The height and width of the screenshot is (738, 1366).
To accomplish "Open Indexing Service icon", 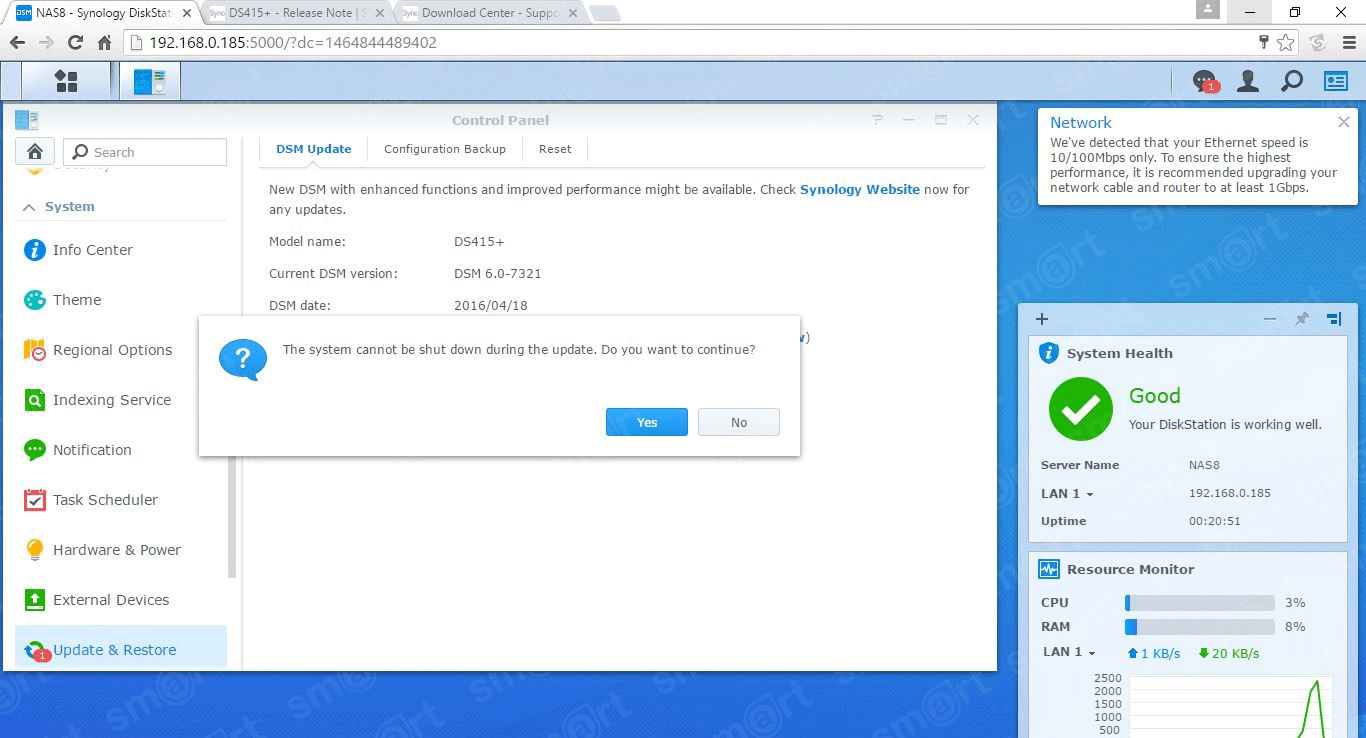I will [35, 400].
